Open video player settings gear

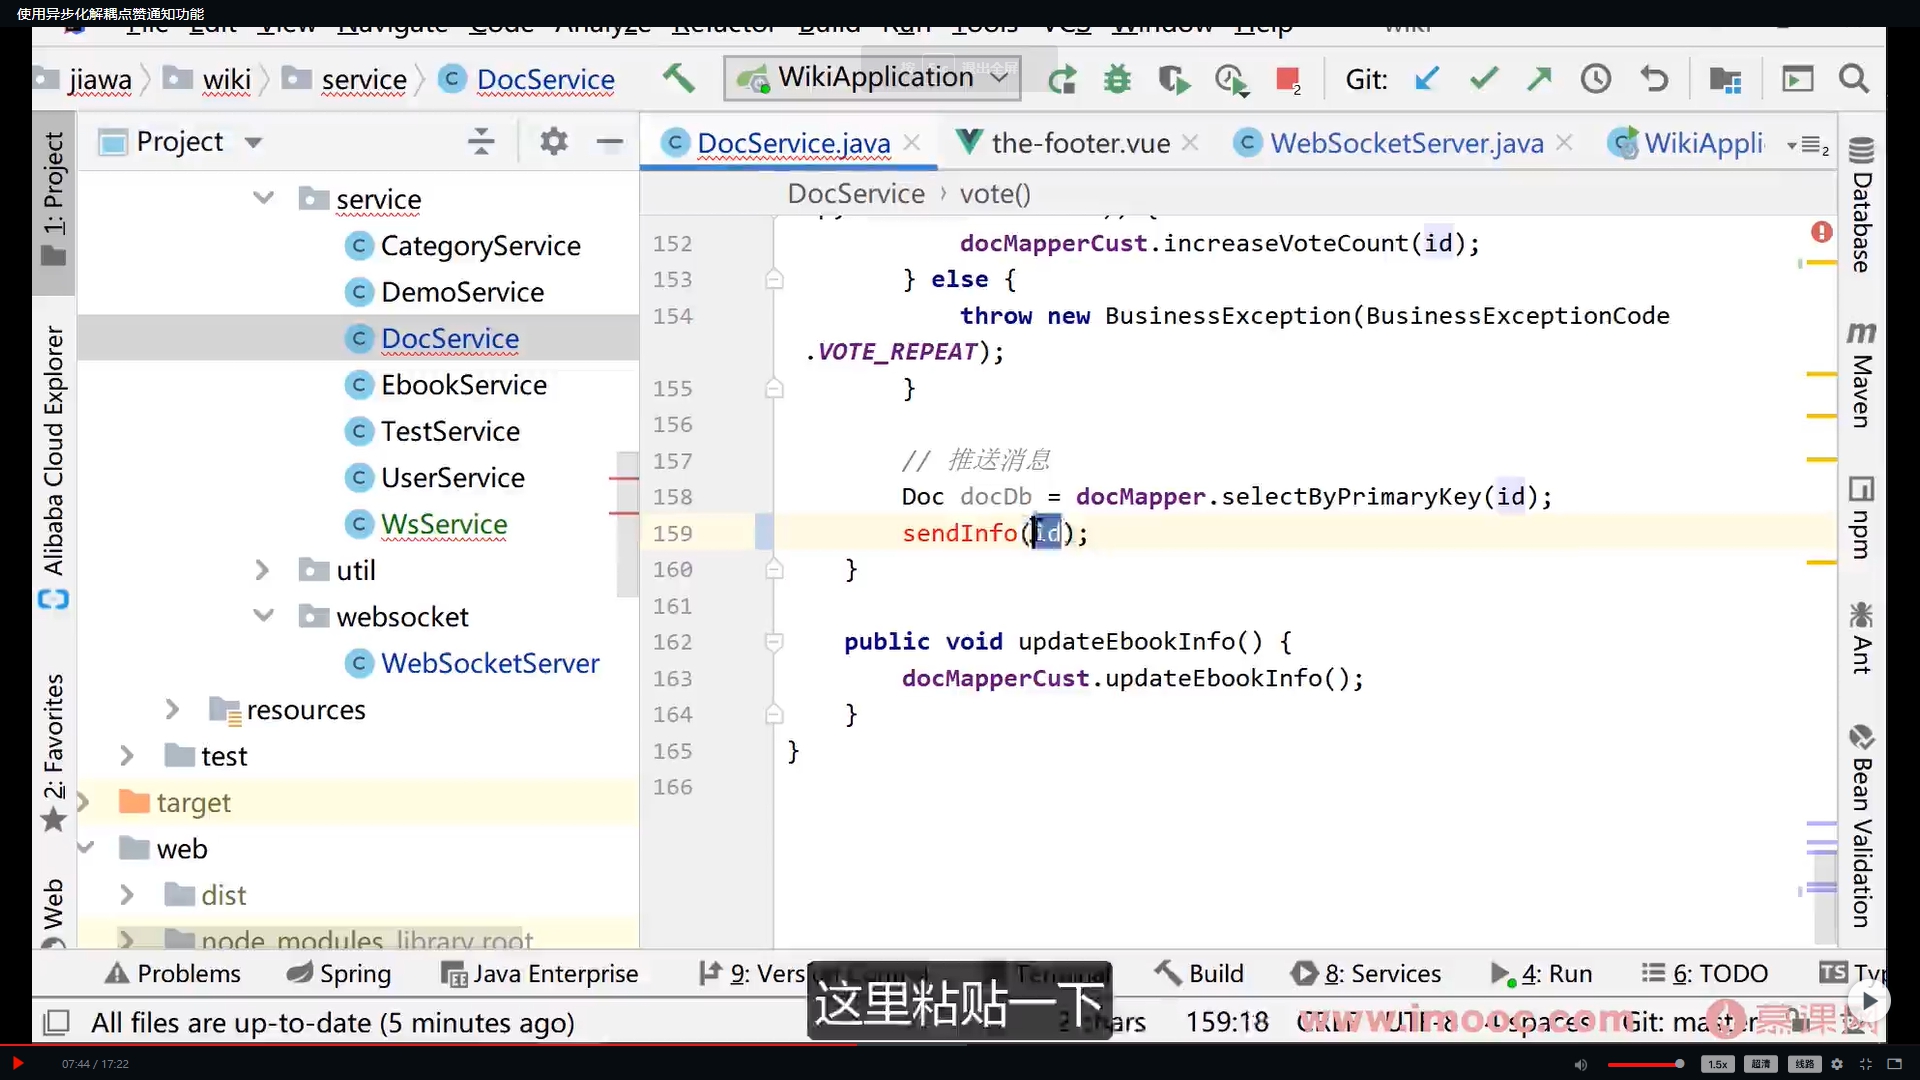coord(1837,1064)
